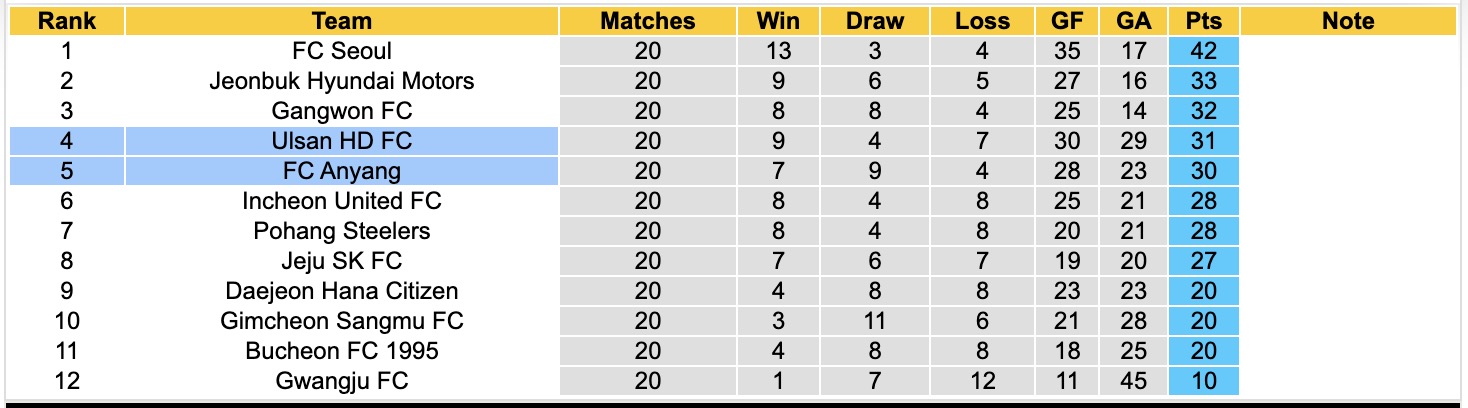Select the Pts column header
This screenshot has width=1468, height=408.
pyautogui.click(x=1203, y=21)
